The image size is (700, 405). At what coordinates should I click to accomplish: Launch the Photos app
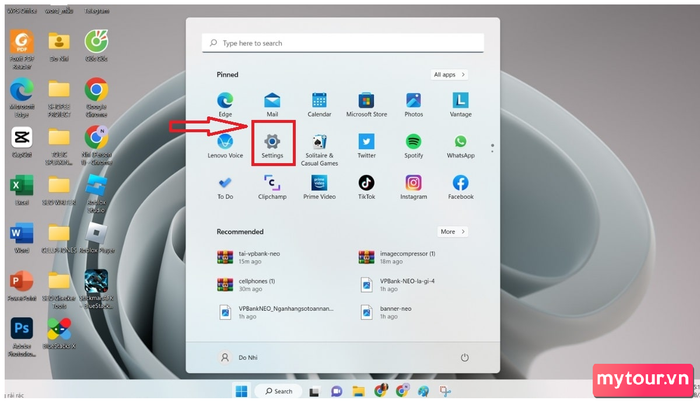click(413, 104)
